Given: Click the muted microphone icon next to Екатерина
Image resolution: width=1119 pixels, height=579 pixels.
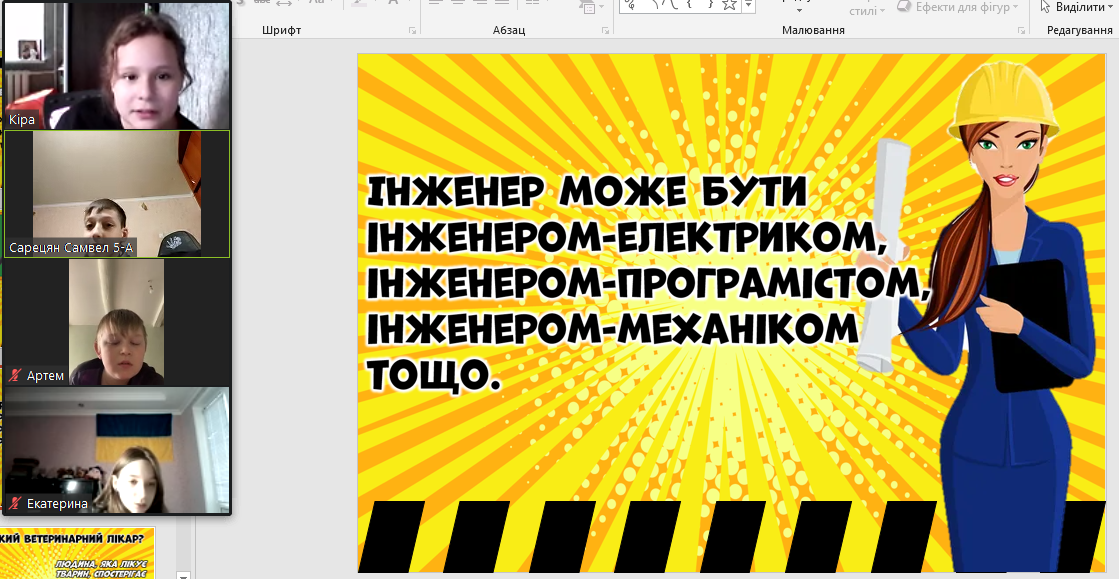Looking at the screenshot, I should [x=15, y=504].
